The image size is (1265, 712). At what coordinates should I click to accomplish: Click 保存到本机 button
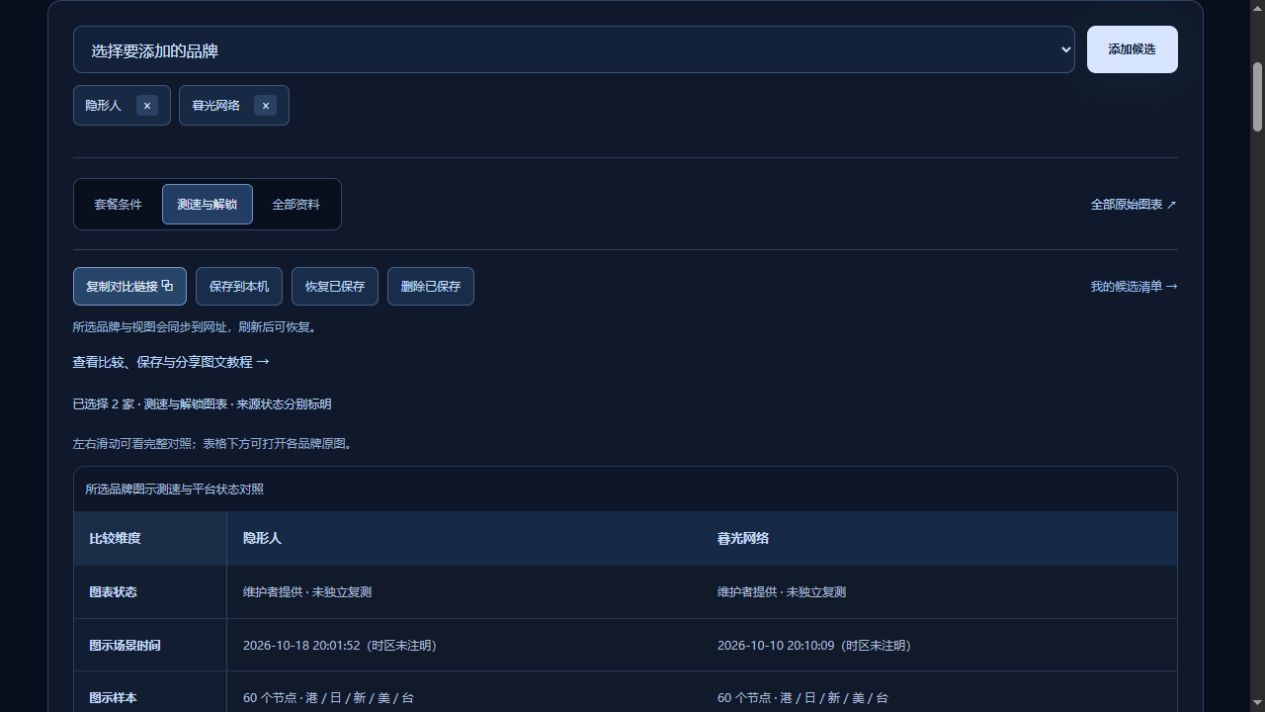[239, 286]
